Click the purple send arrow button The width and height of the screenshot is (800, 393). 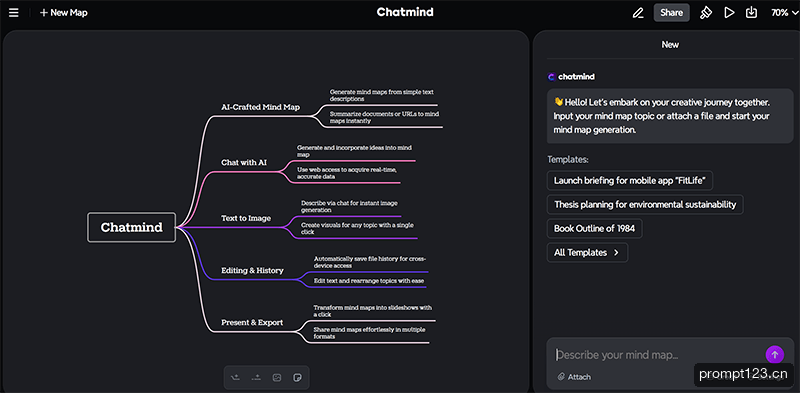point(774,354)
